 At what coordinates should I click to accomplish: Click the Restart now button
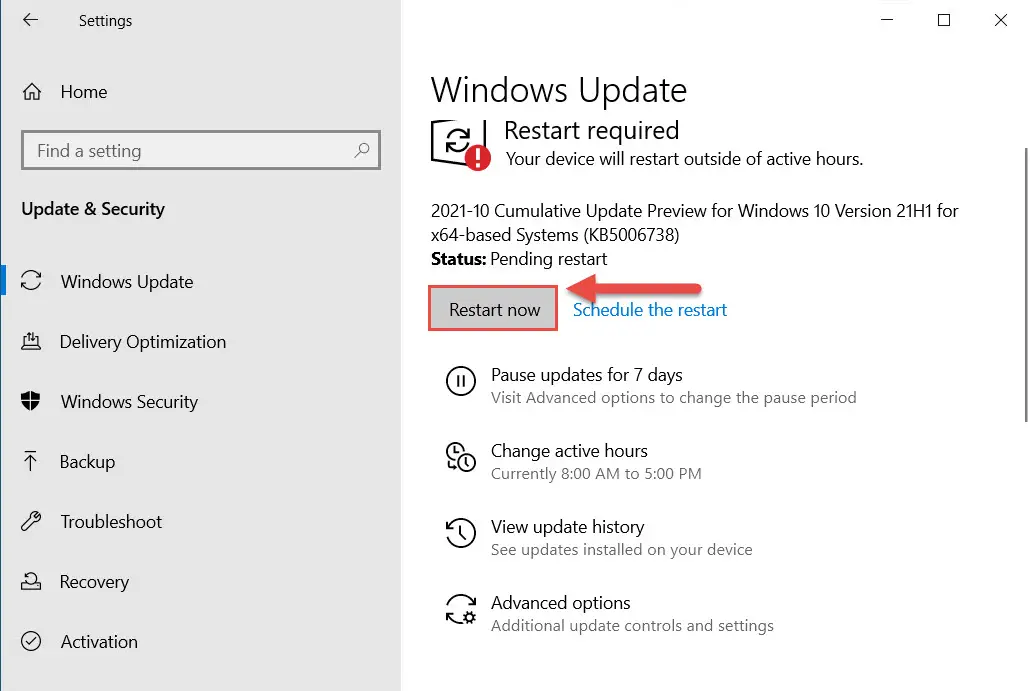(x=493, y=309)
